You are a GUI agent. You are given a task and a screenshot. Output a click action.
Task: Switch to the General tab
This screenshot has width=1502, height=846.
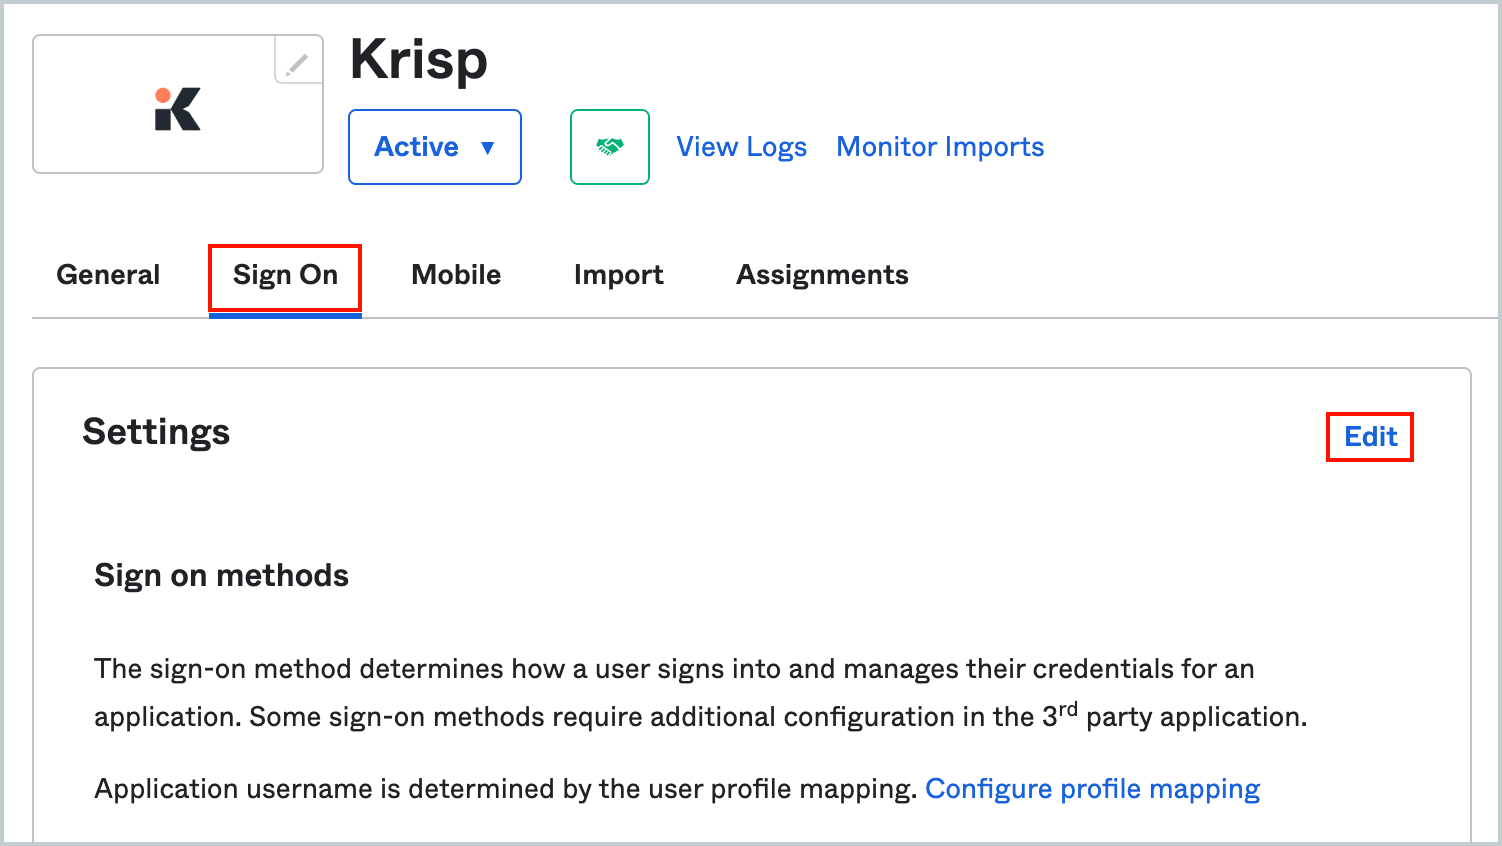(108, 275)
